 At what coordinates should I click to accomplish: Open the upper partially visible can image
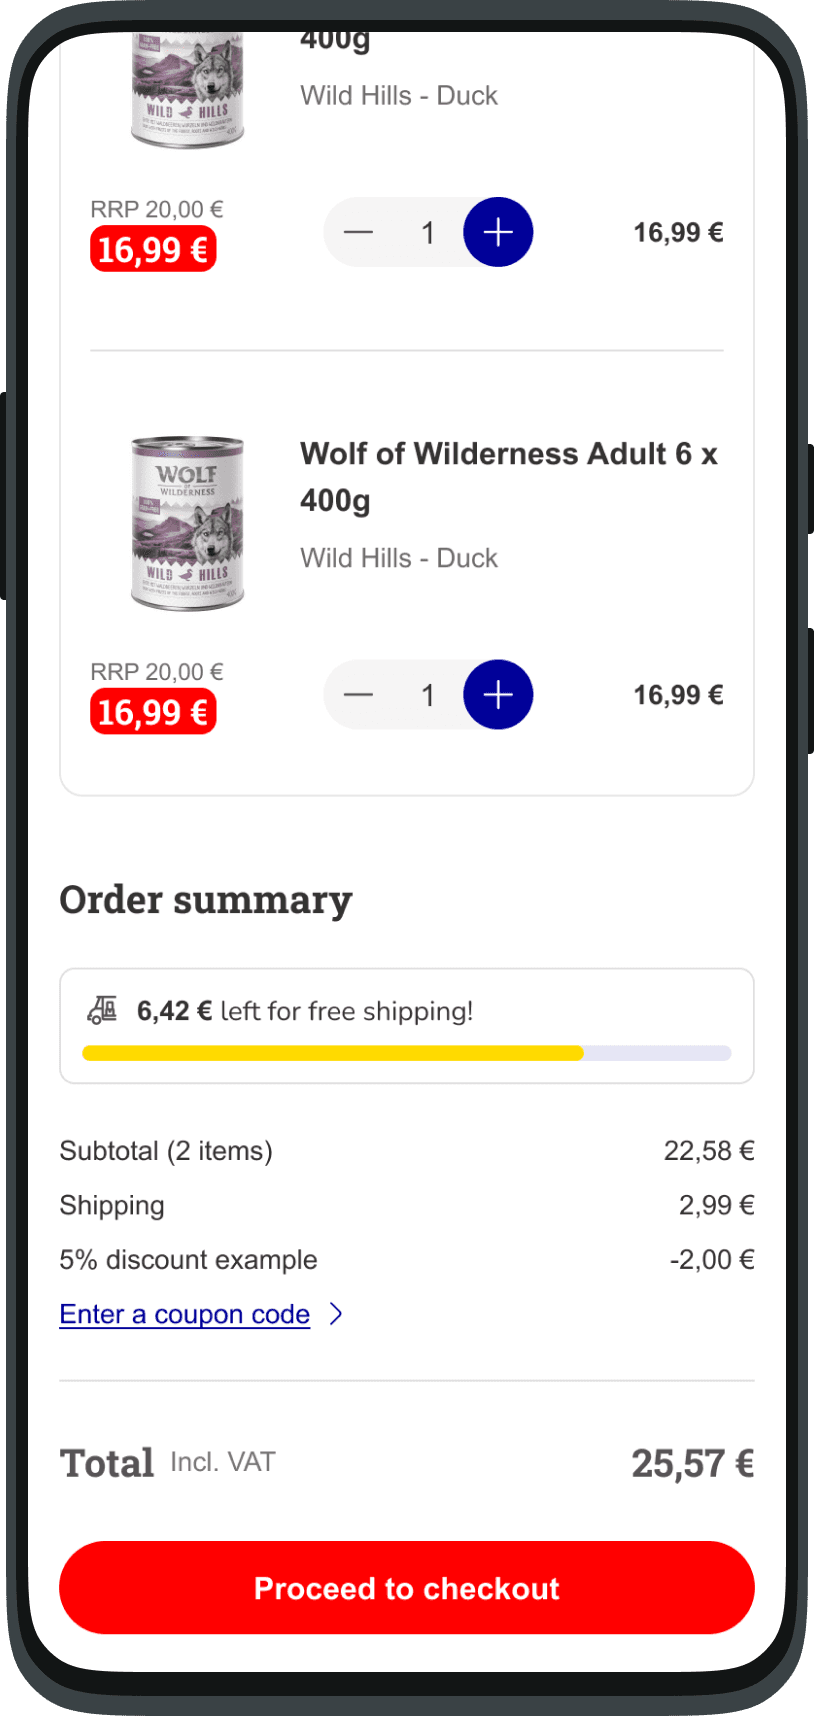188,92
